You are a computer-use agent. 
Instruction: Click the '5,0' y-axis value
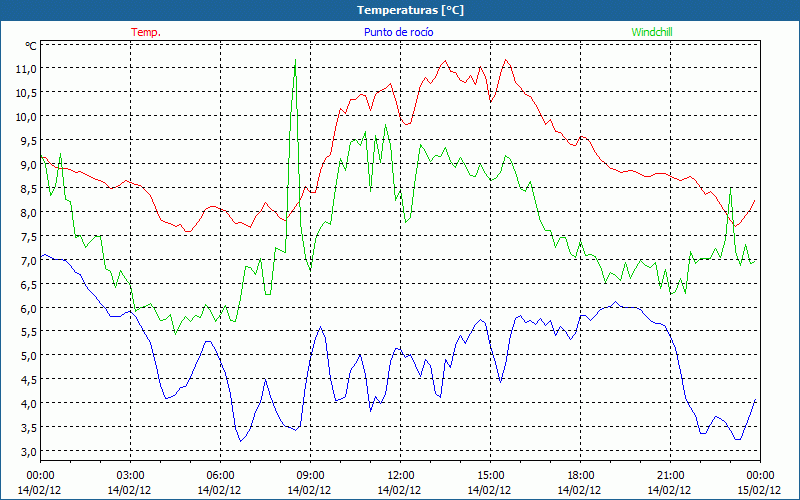click(x=28, y=356)
